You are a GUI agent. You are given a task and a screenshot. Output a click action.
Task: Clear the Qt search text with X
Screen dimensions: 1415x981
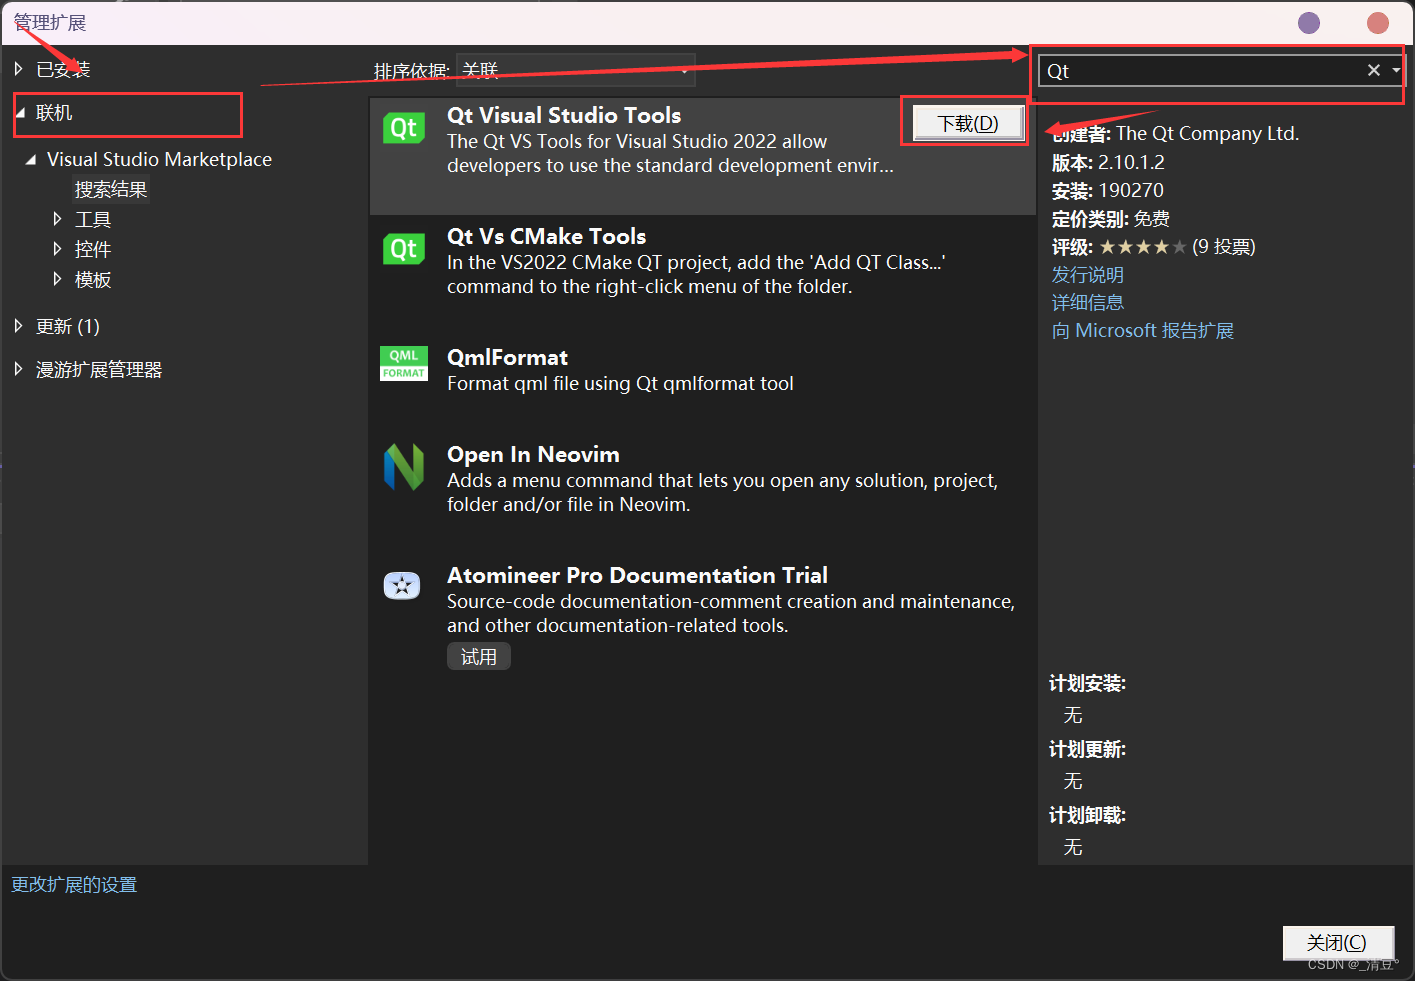(x=1374, y=70)
